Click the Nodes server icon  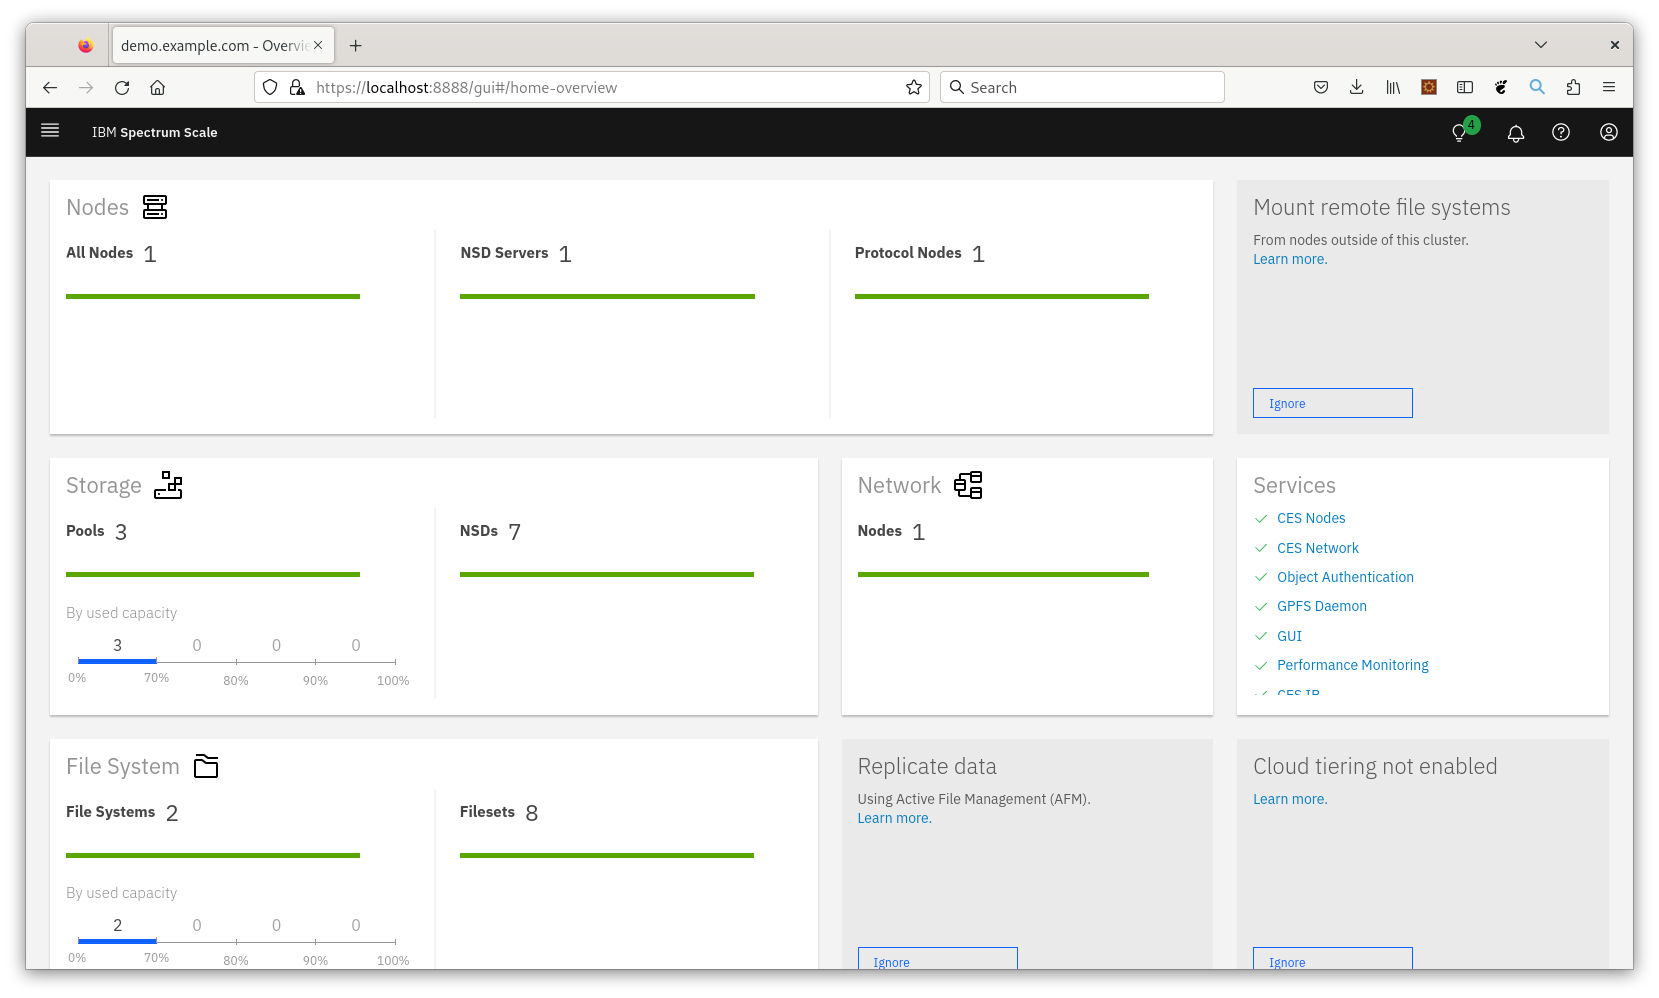(x=155, y=207)
